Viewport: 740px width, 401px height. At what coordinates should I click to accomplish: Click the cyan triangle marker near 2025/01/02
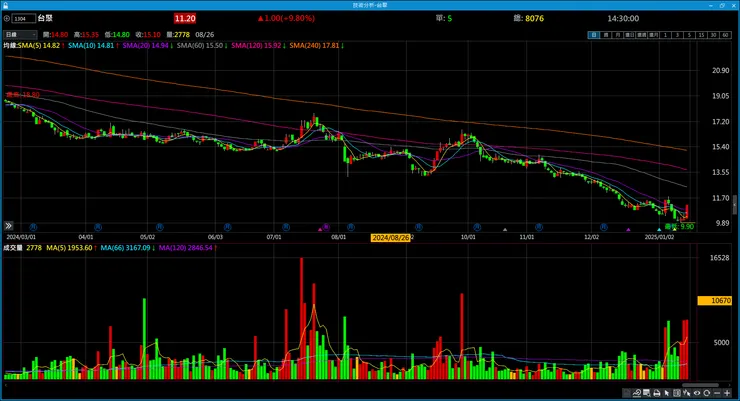click(x=659, y=230)
